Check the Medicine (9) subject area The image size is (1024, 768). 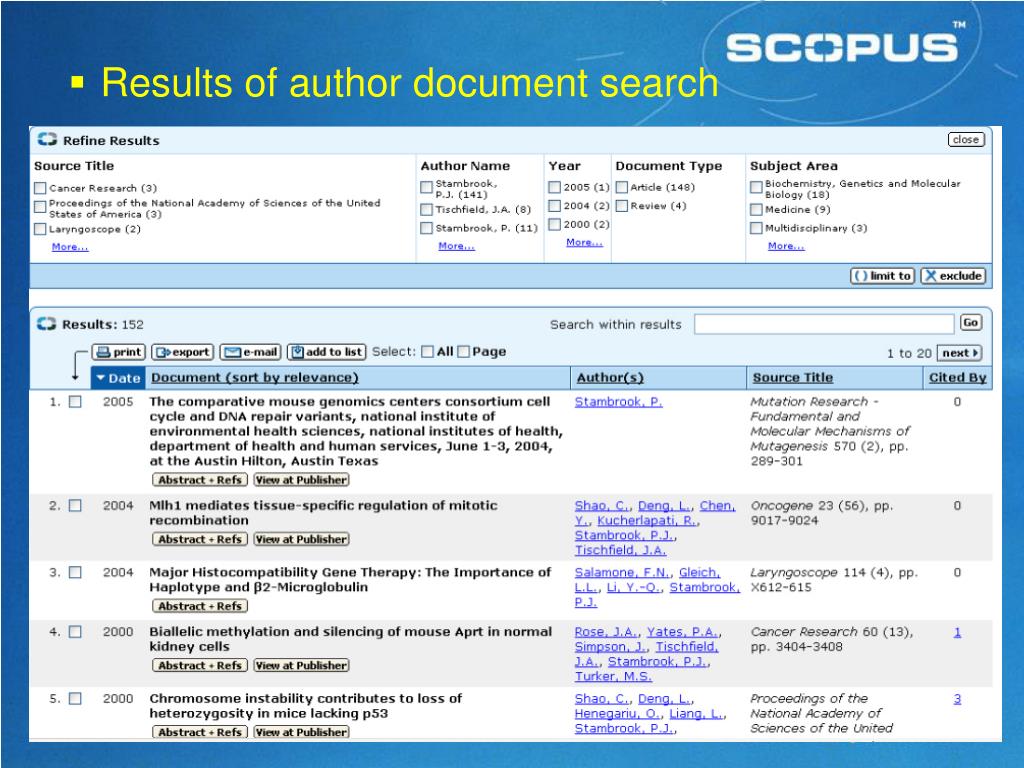(756, 210)
